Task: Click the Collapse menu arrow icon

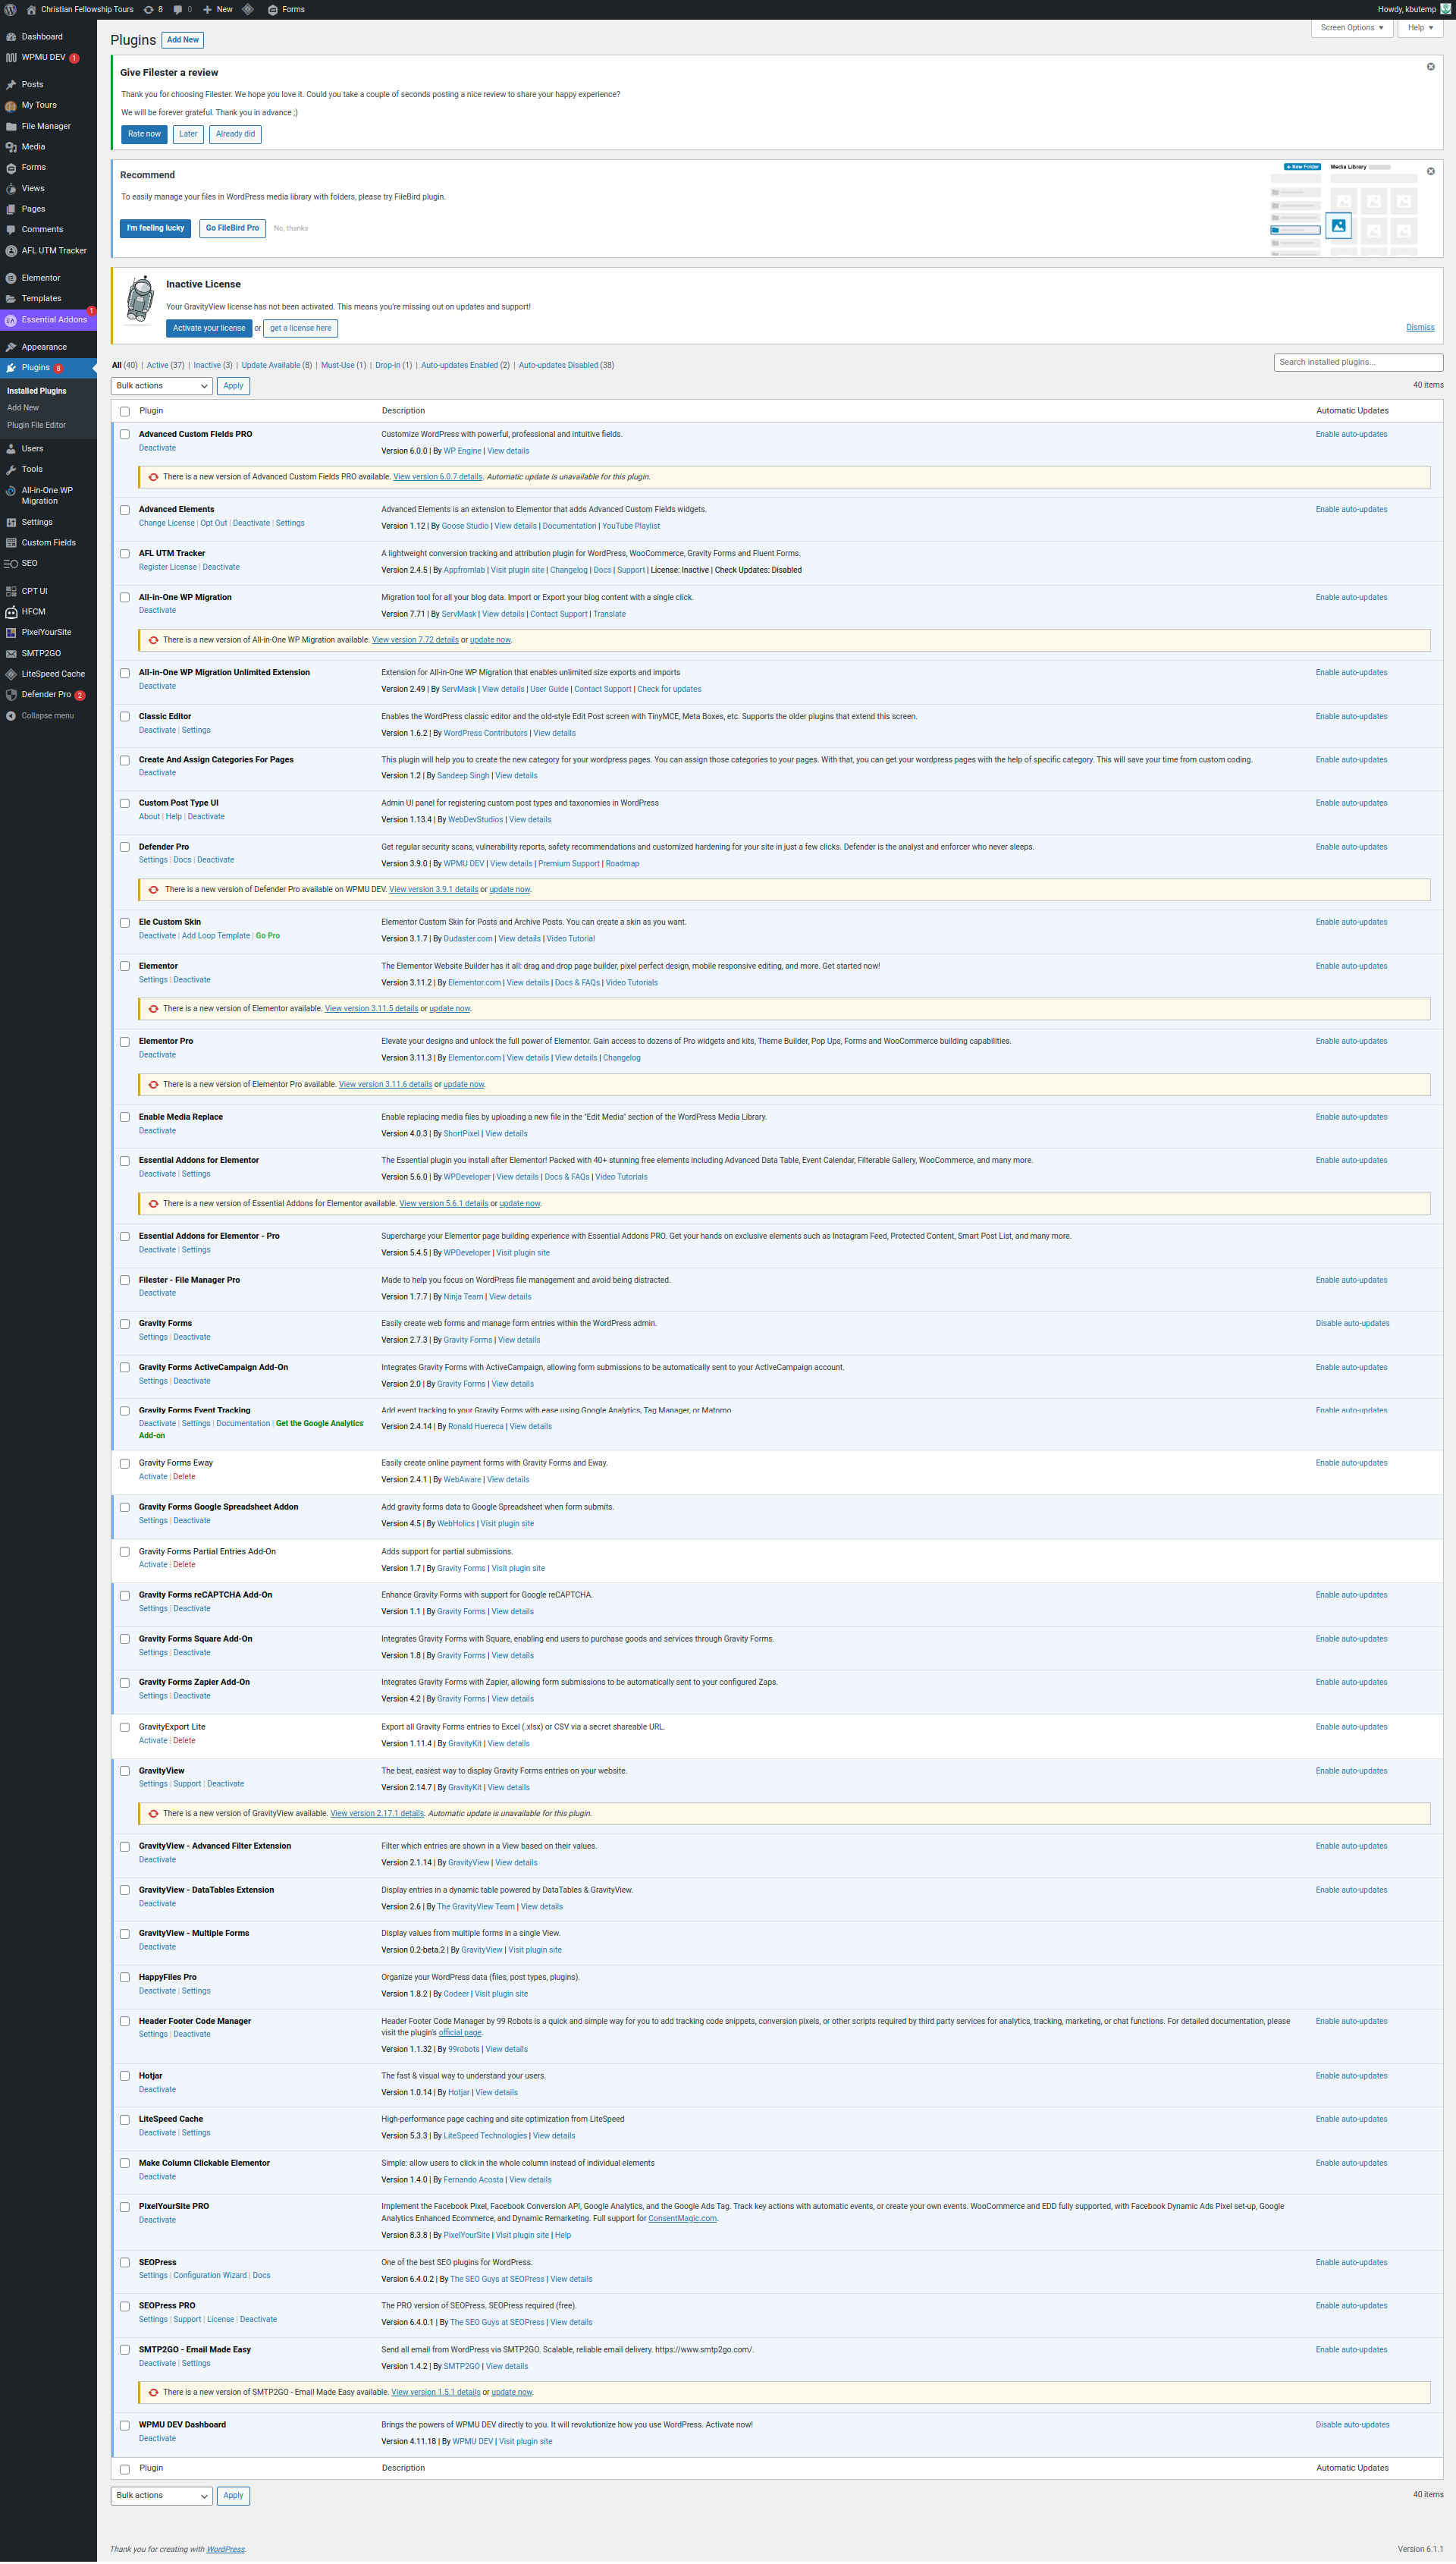Action: pyautogui.click(x=11, y=716)
